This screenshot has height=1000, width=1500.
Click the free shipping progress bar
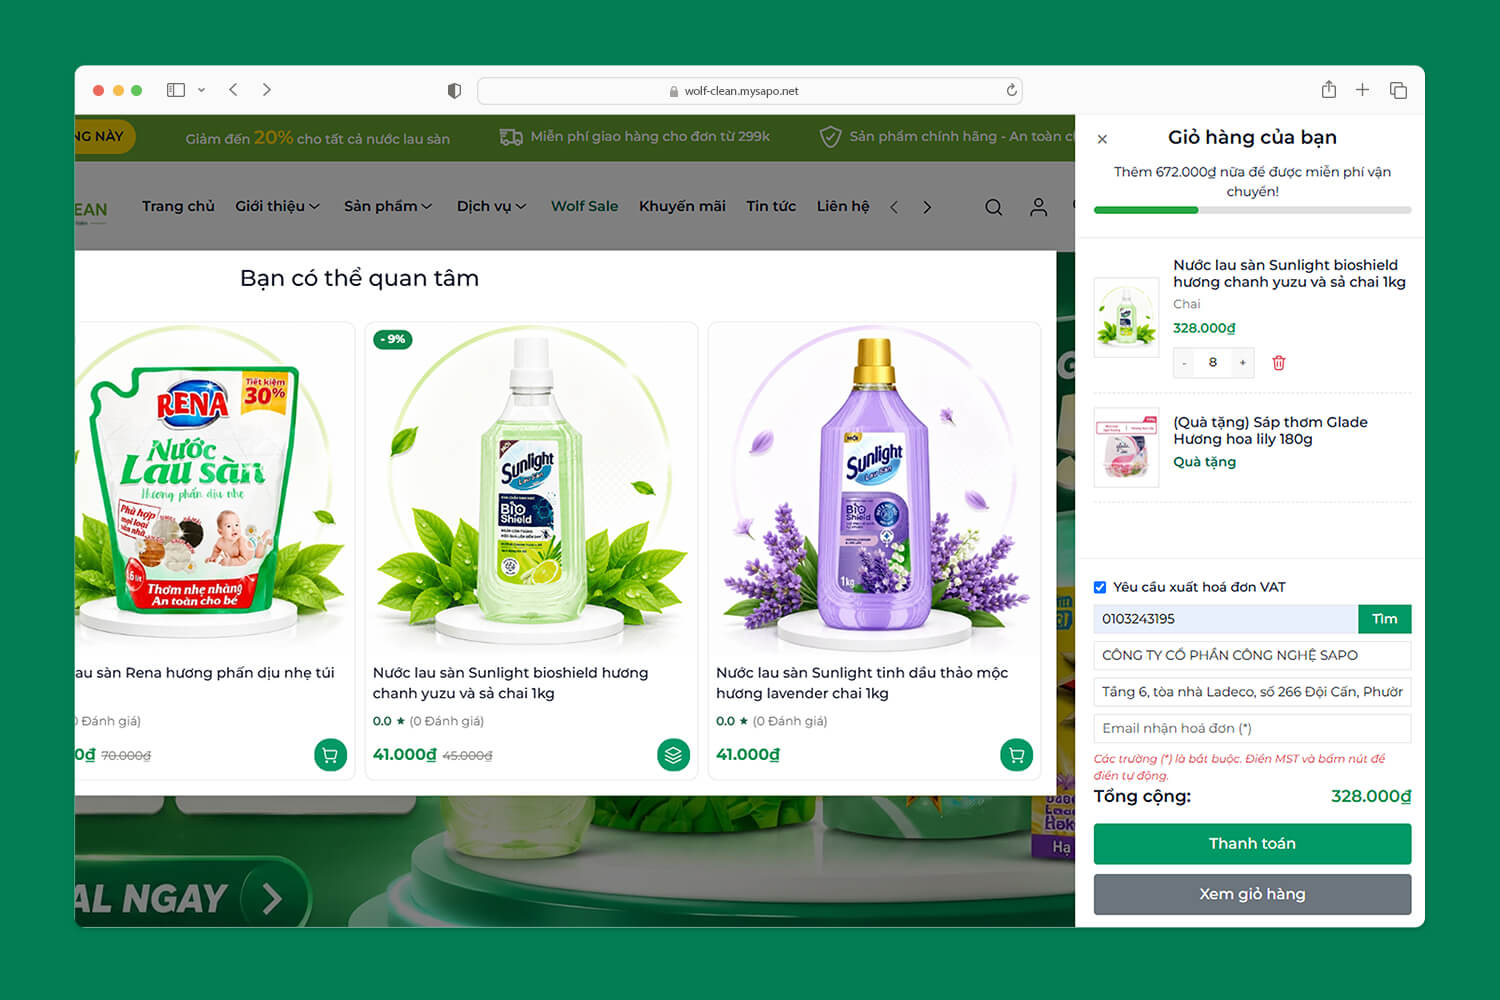[x=1252, y=210]
